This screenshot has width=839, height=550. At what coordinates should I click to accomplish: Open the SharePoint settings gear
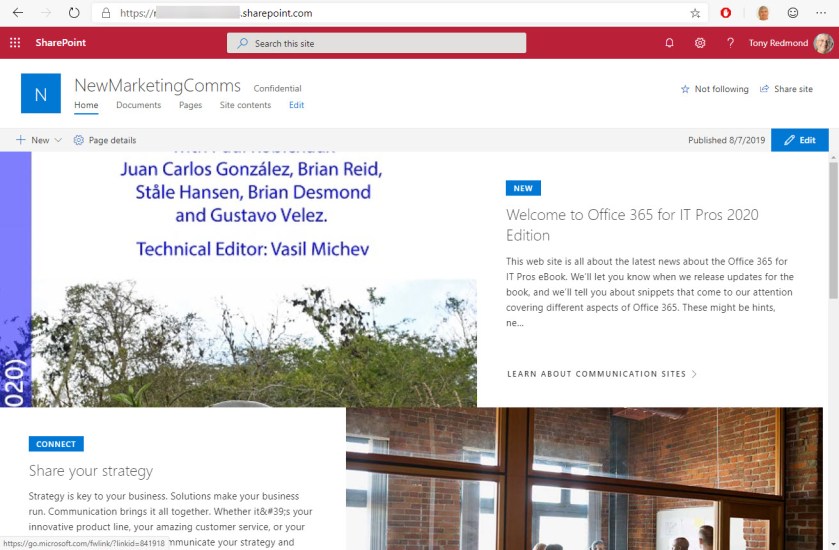point(700,43)
